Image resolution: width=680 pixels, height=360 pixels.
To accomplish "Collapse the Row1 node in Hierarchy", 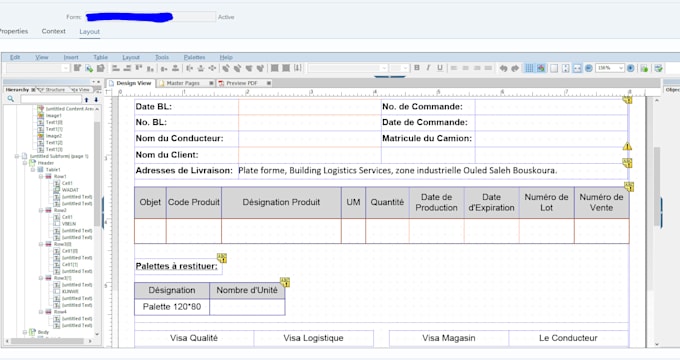I will click(41, 177).
